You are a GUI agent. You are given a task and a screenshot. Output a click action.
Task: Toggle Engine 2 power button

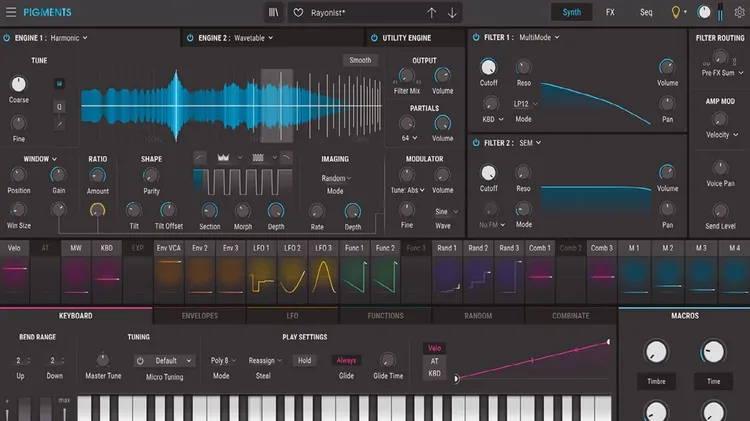tap(190, 38)
